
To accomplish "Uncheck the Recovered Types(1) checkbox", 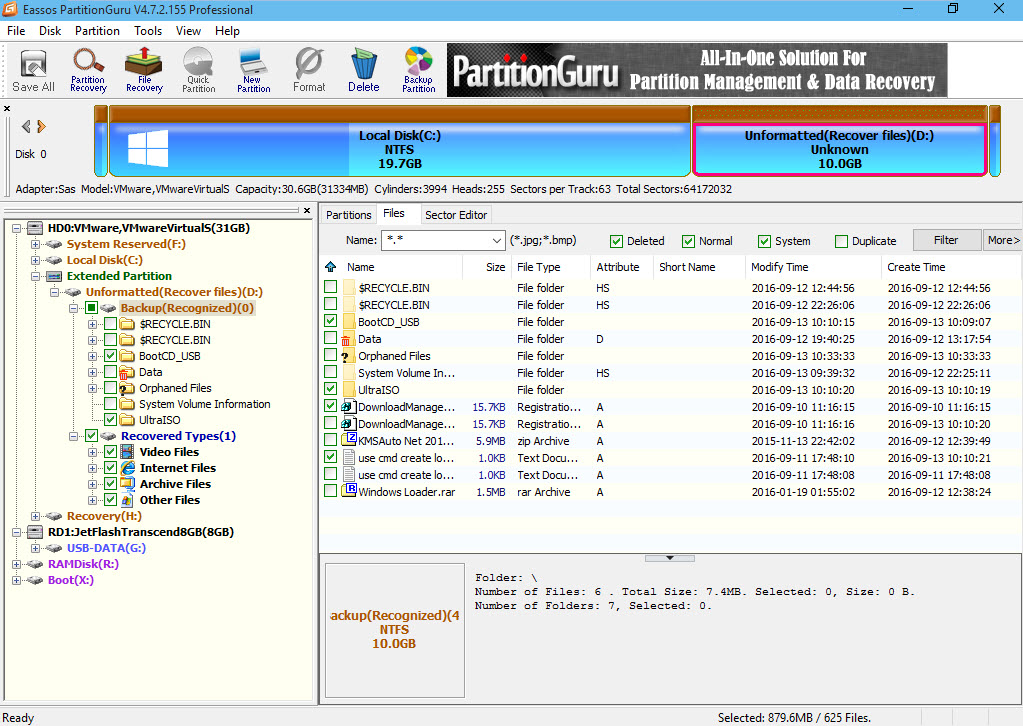I will 91,436.
